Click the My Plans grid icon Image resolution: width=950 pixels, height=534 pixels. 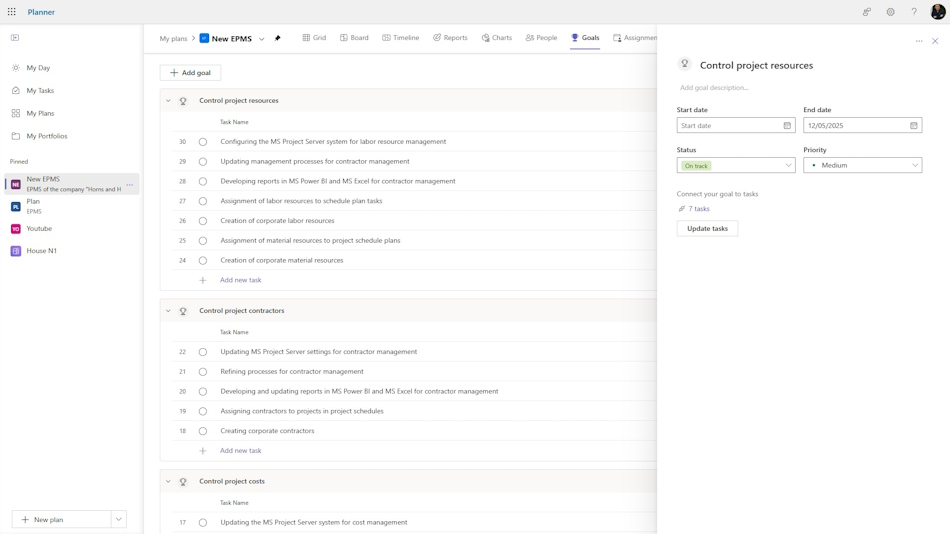click(16, 113)
